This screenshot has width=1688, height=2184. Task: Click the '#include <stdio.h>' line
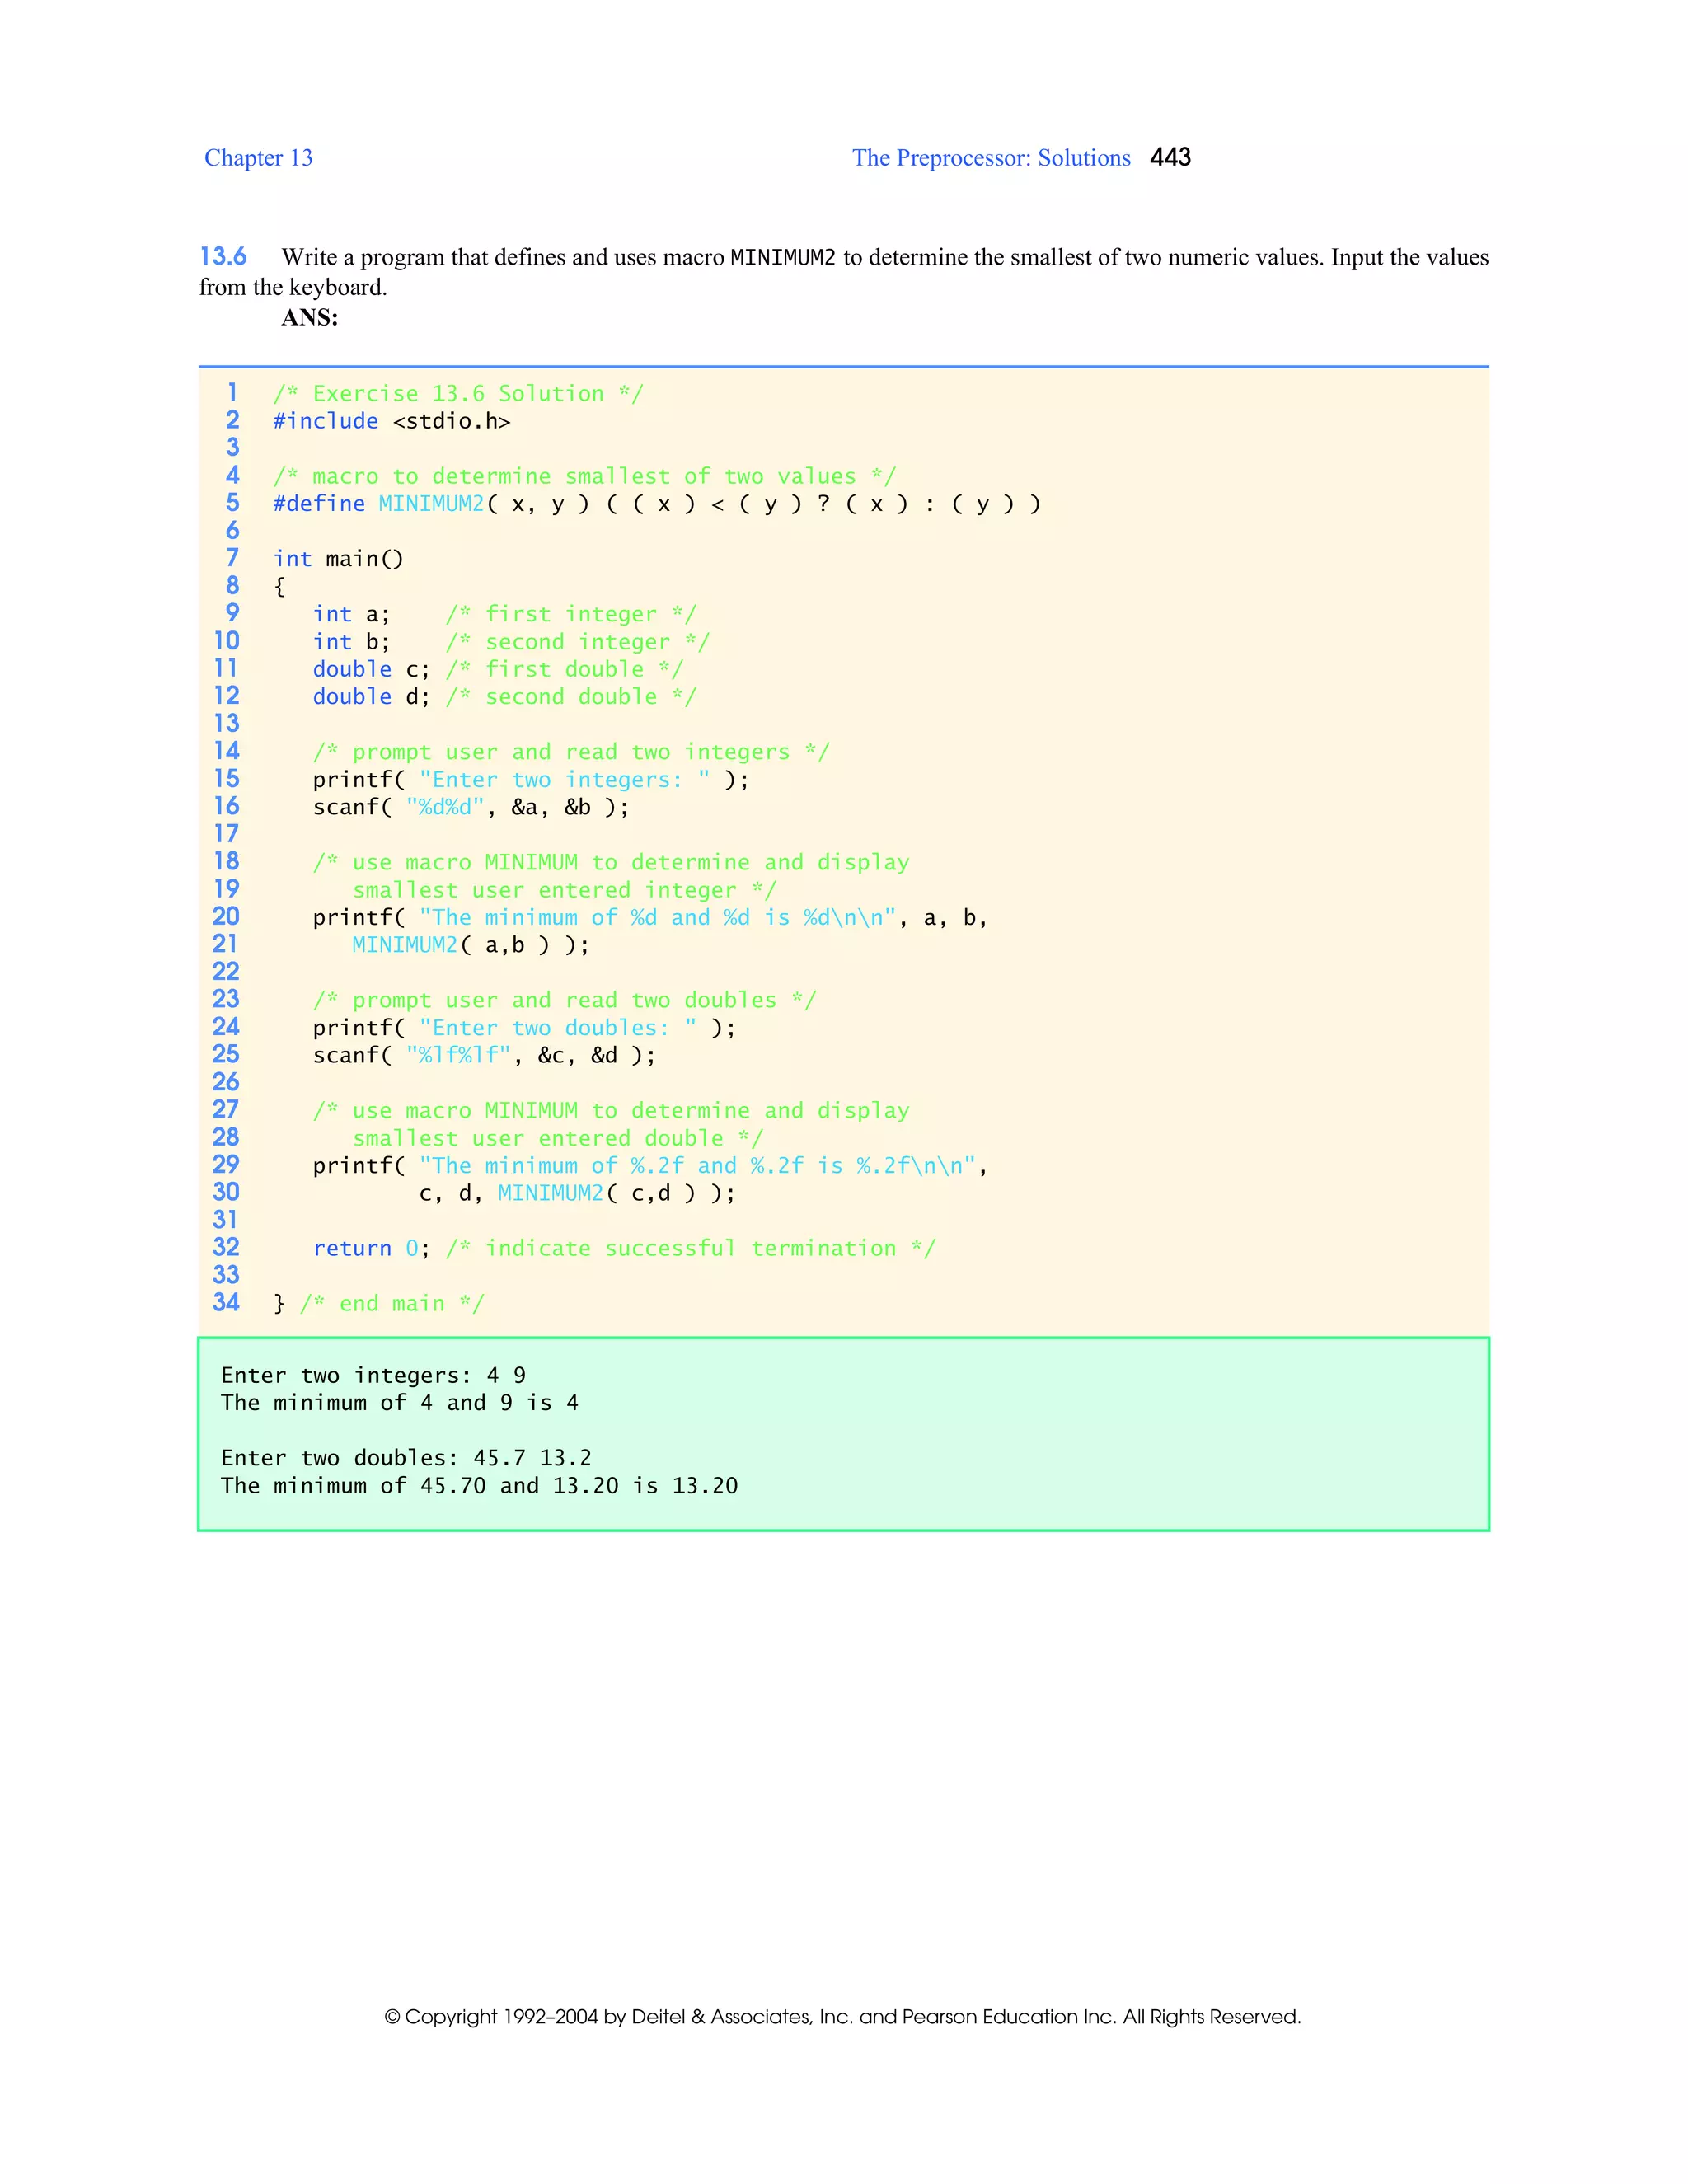click(x=392, y=421)
